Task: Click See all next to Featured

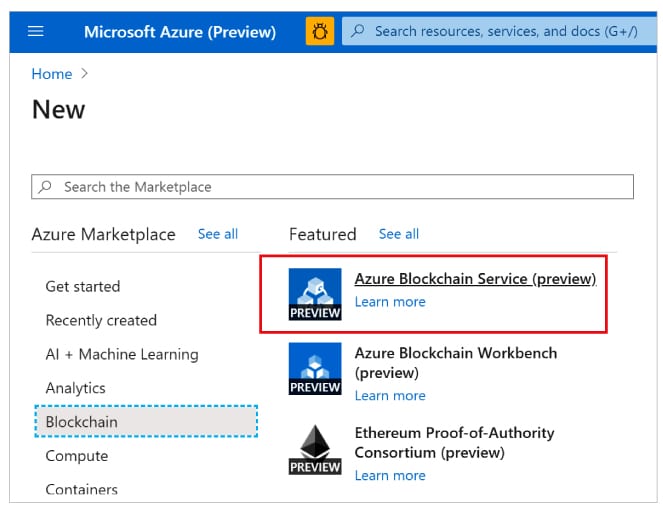Action: (398, 234)
